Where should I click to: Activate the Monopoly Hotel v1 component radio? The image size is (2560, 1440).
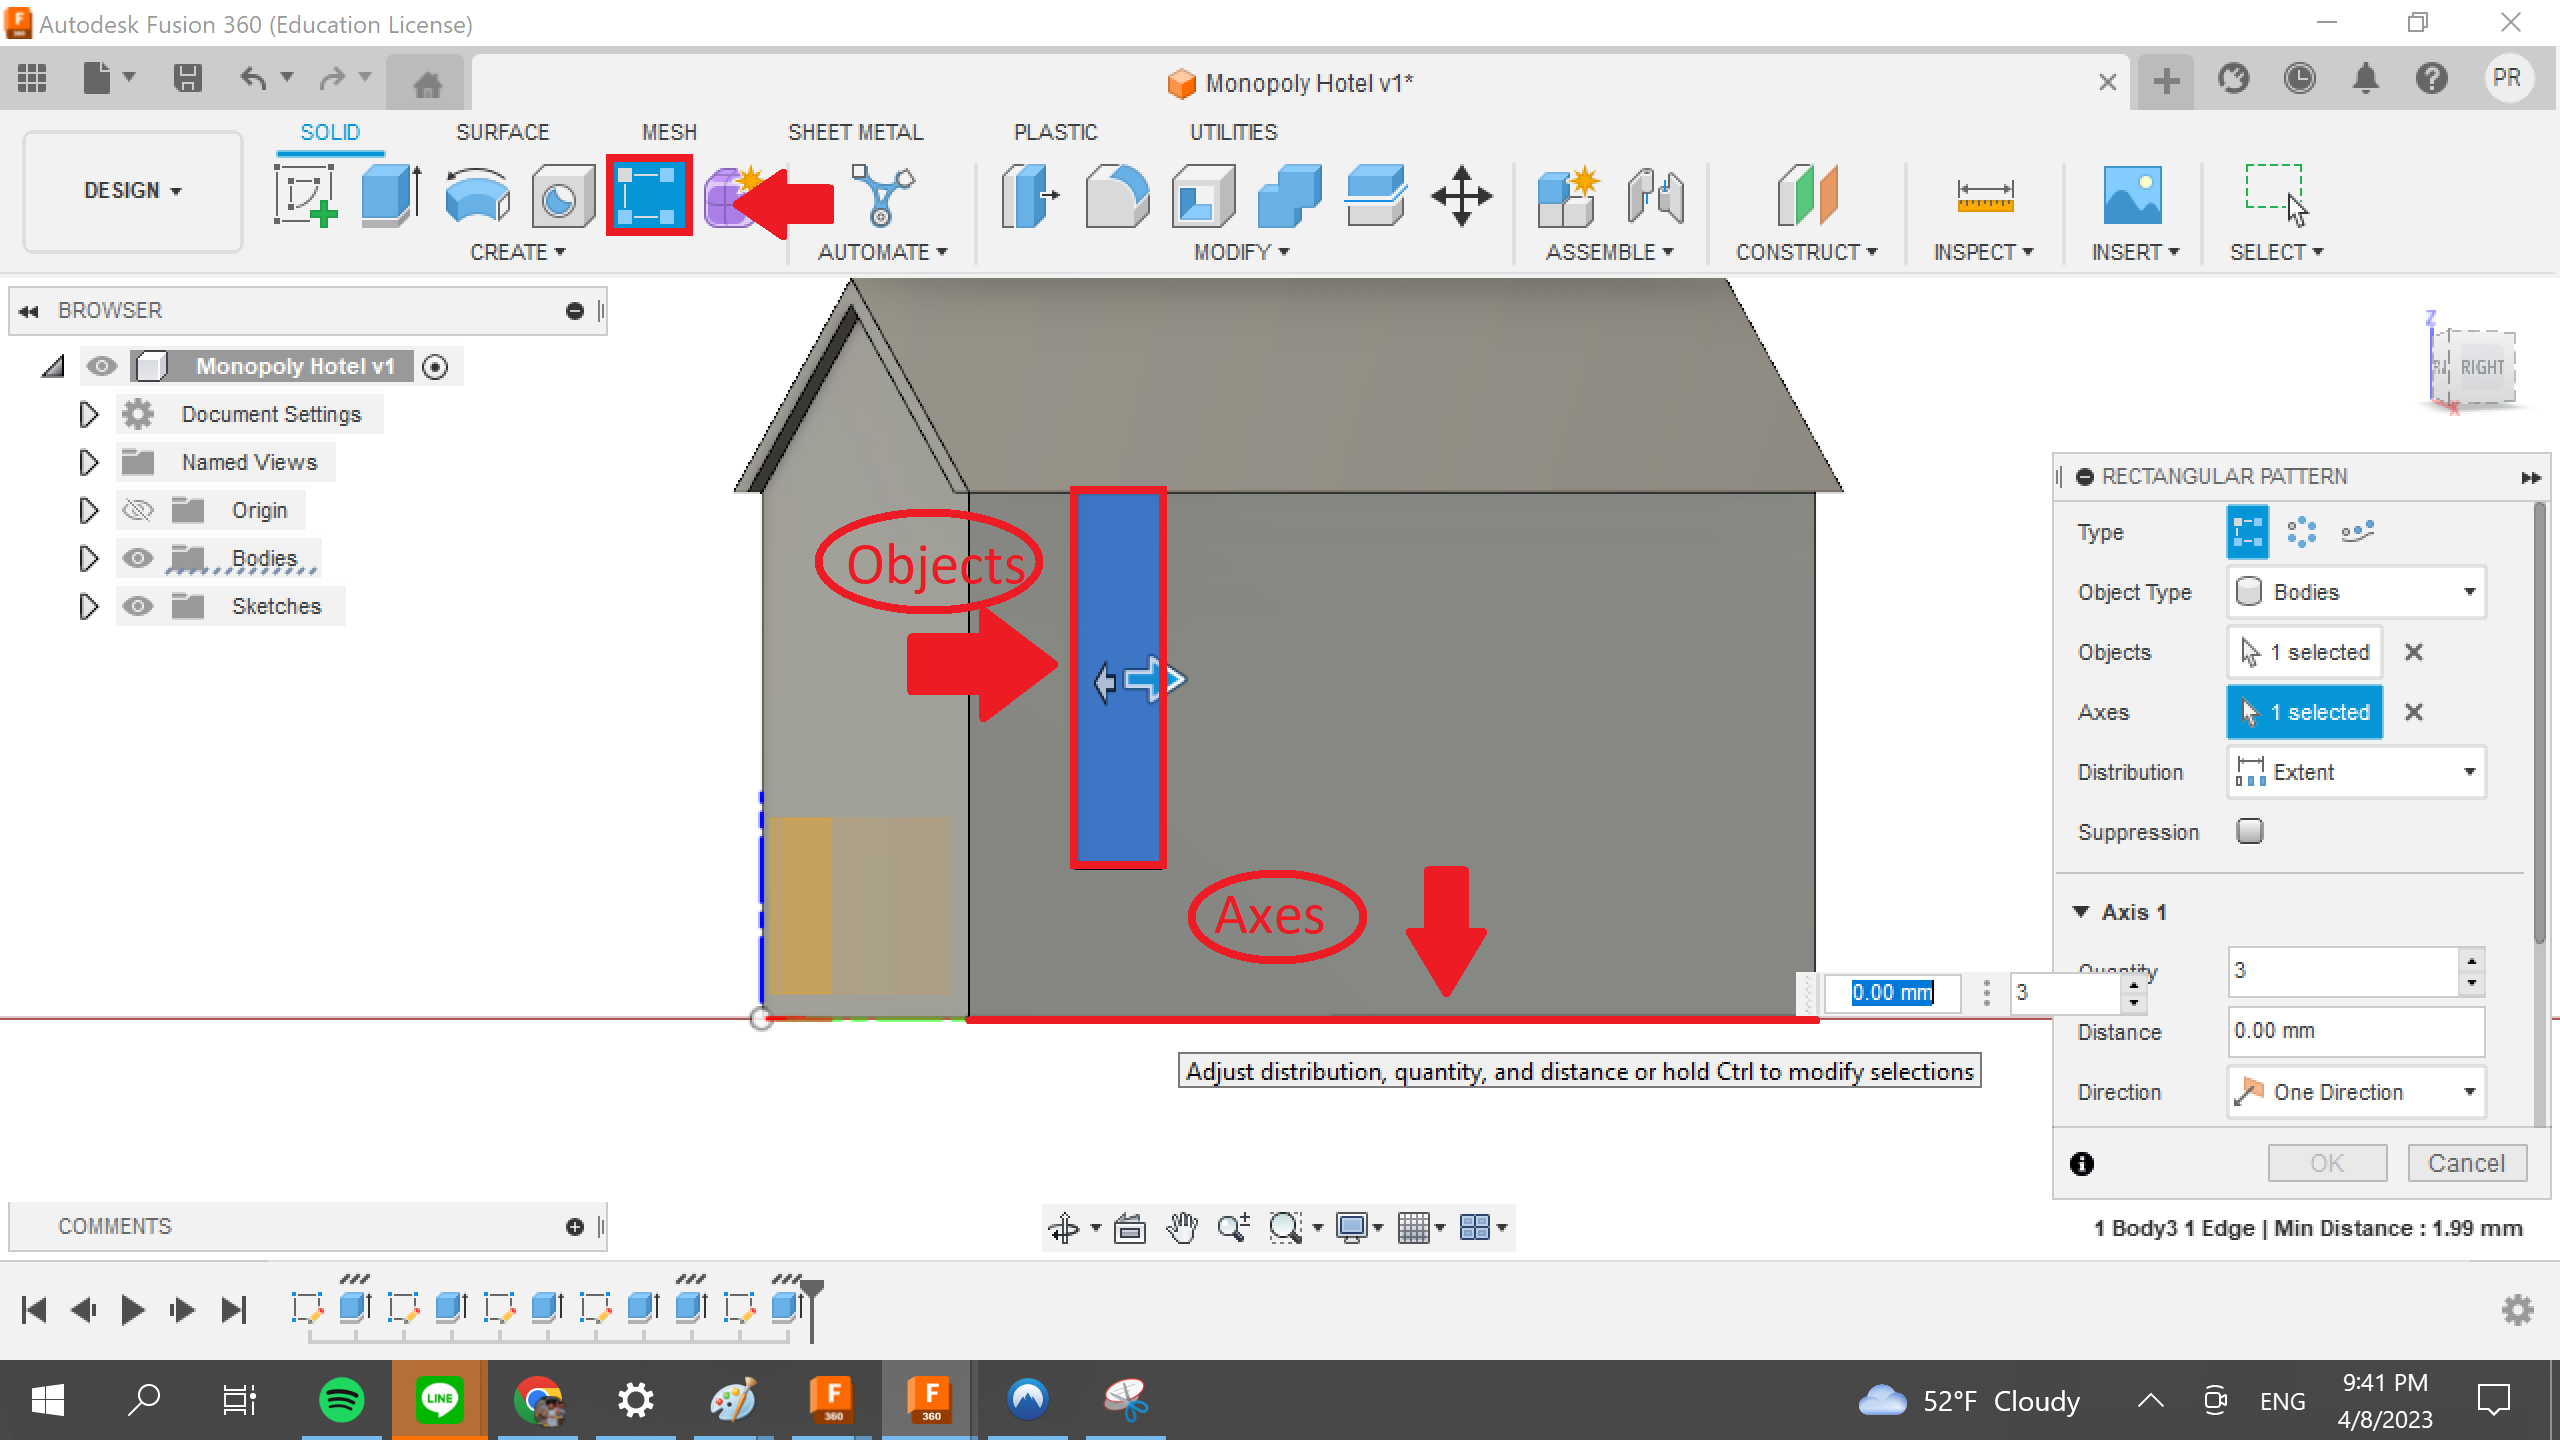coord(435,367)
